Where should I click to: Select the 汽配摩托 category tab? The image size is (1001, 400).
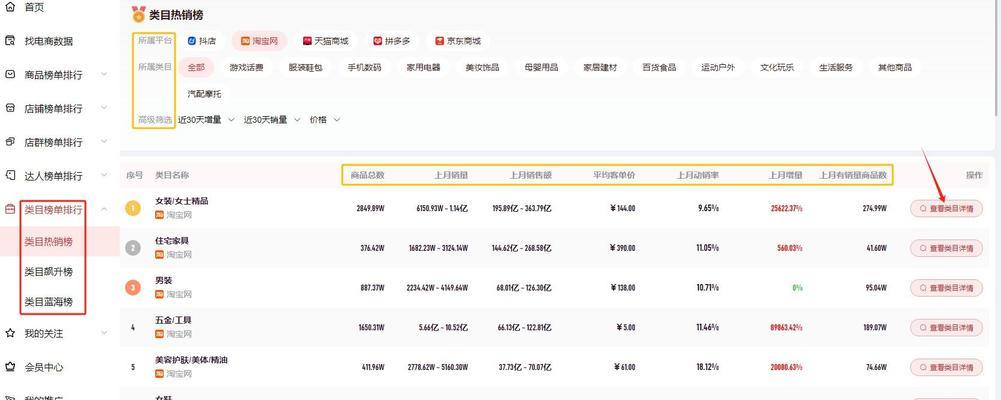pyautogui.click(x=204, y=94)
